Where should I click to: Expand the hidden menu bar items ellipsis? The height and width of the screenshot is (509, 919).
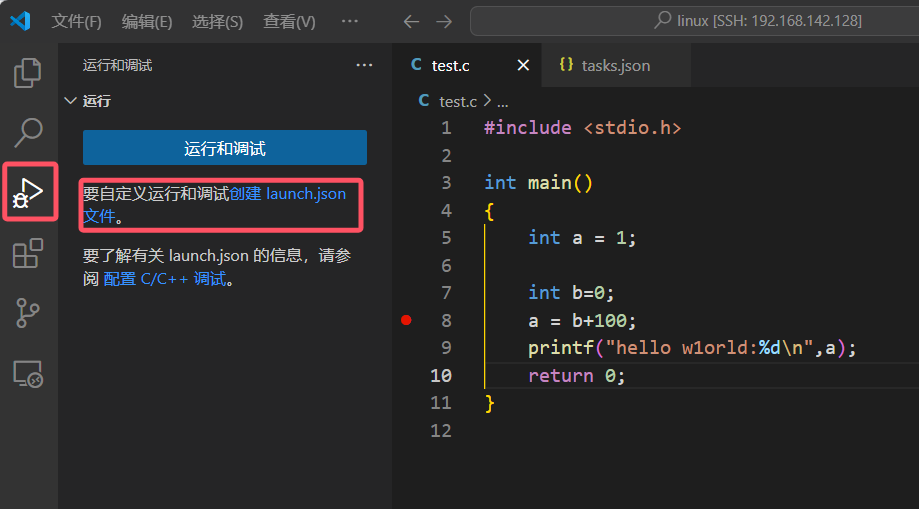pyautogui.click(x=349, y=21)
